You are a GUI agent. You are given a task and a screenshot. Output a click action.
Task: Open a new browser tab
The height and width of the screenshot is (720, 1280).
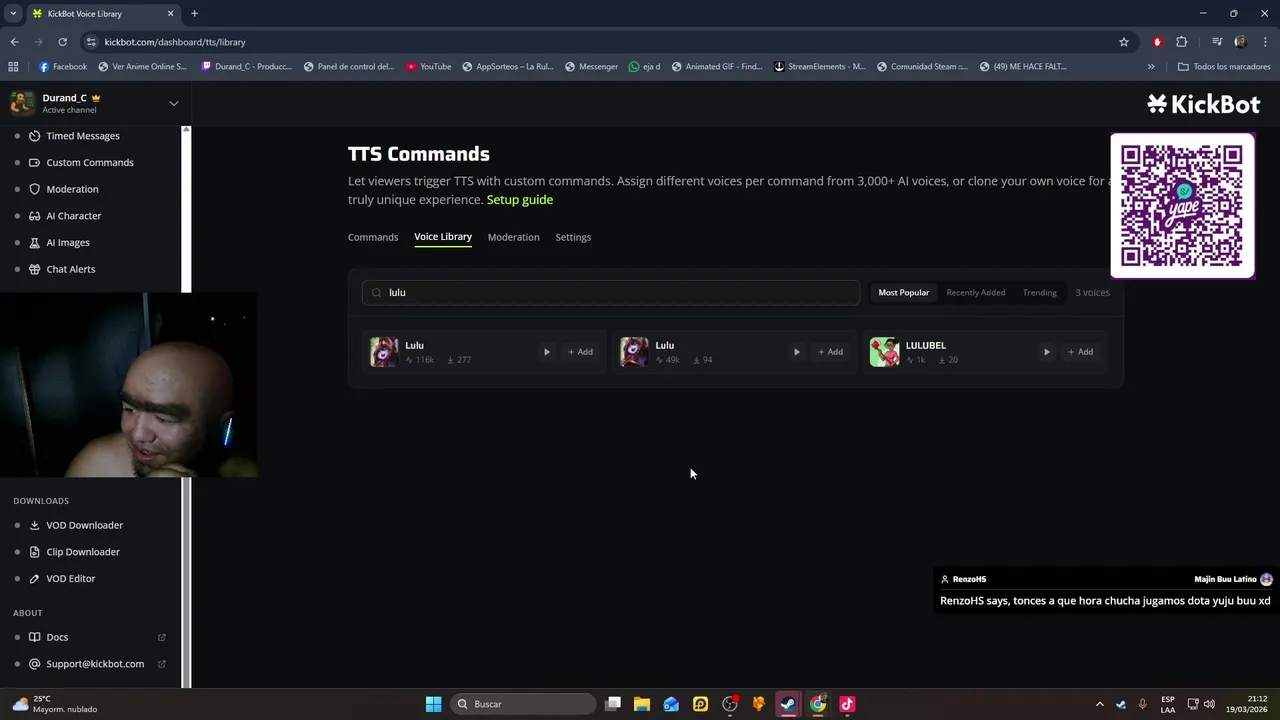194,14
